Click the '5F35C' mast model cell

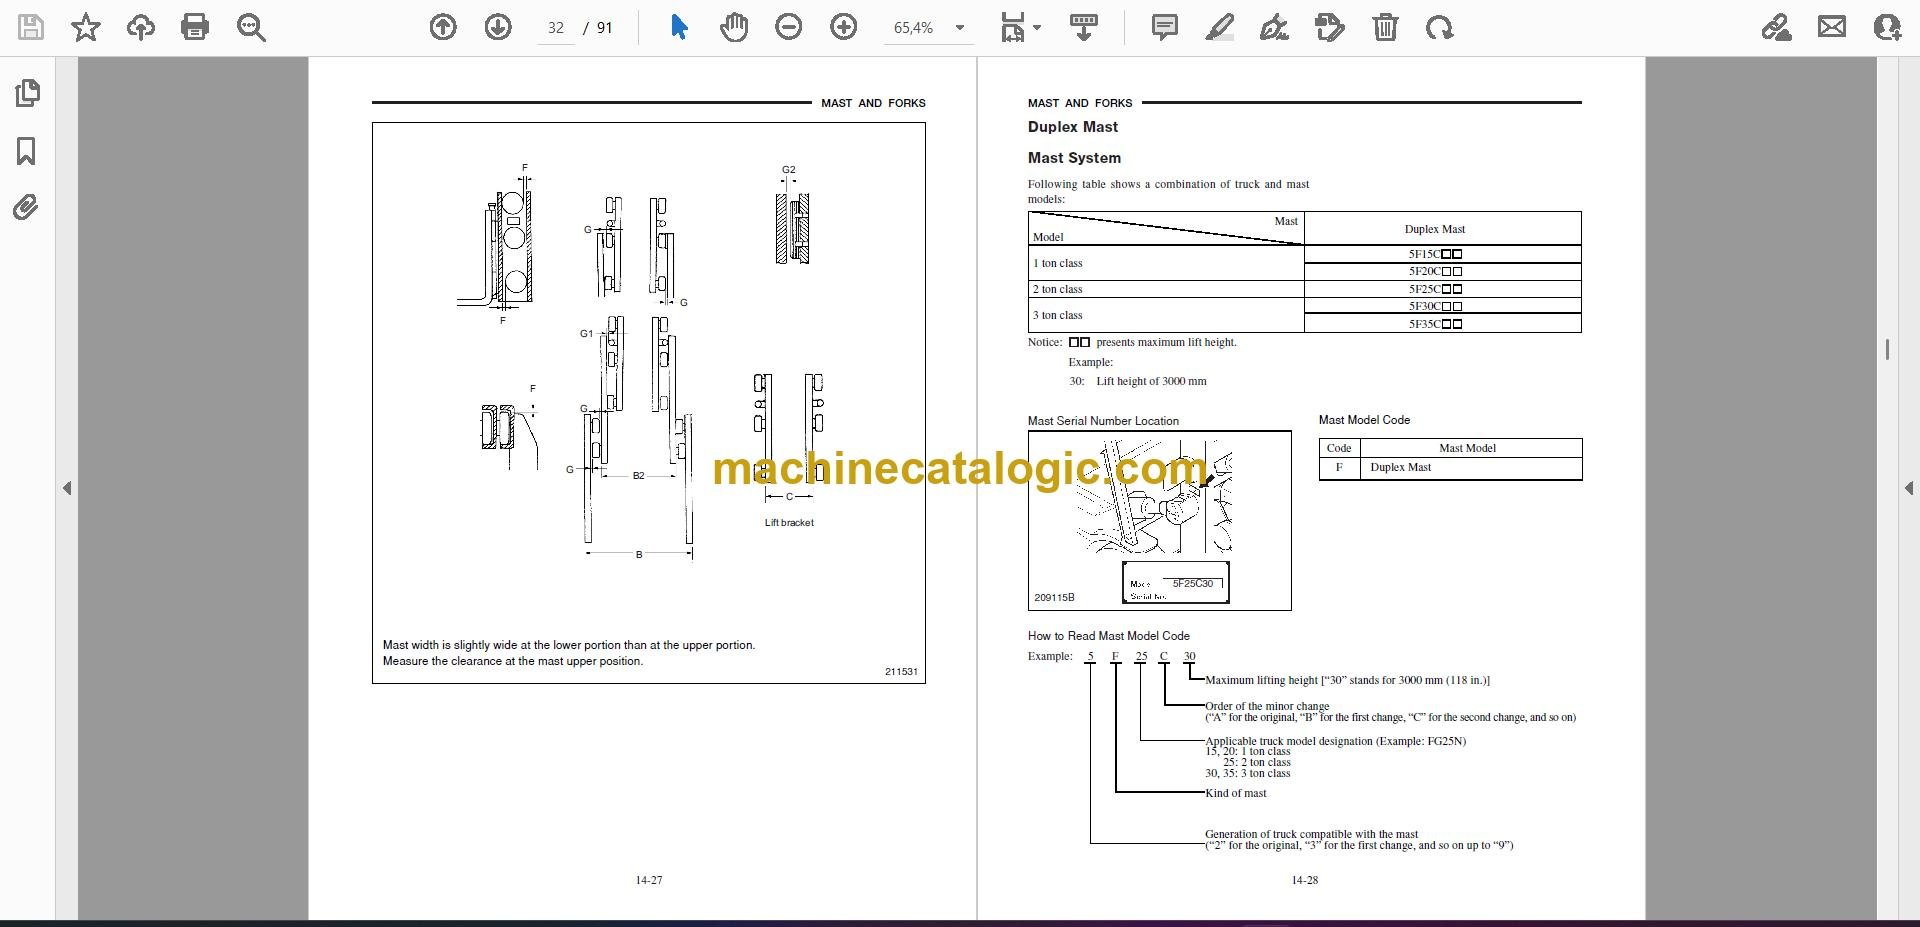pyautogui.click(x=1442, y=324)
